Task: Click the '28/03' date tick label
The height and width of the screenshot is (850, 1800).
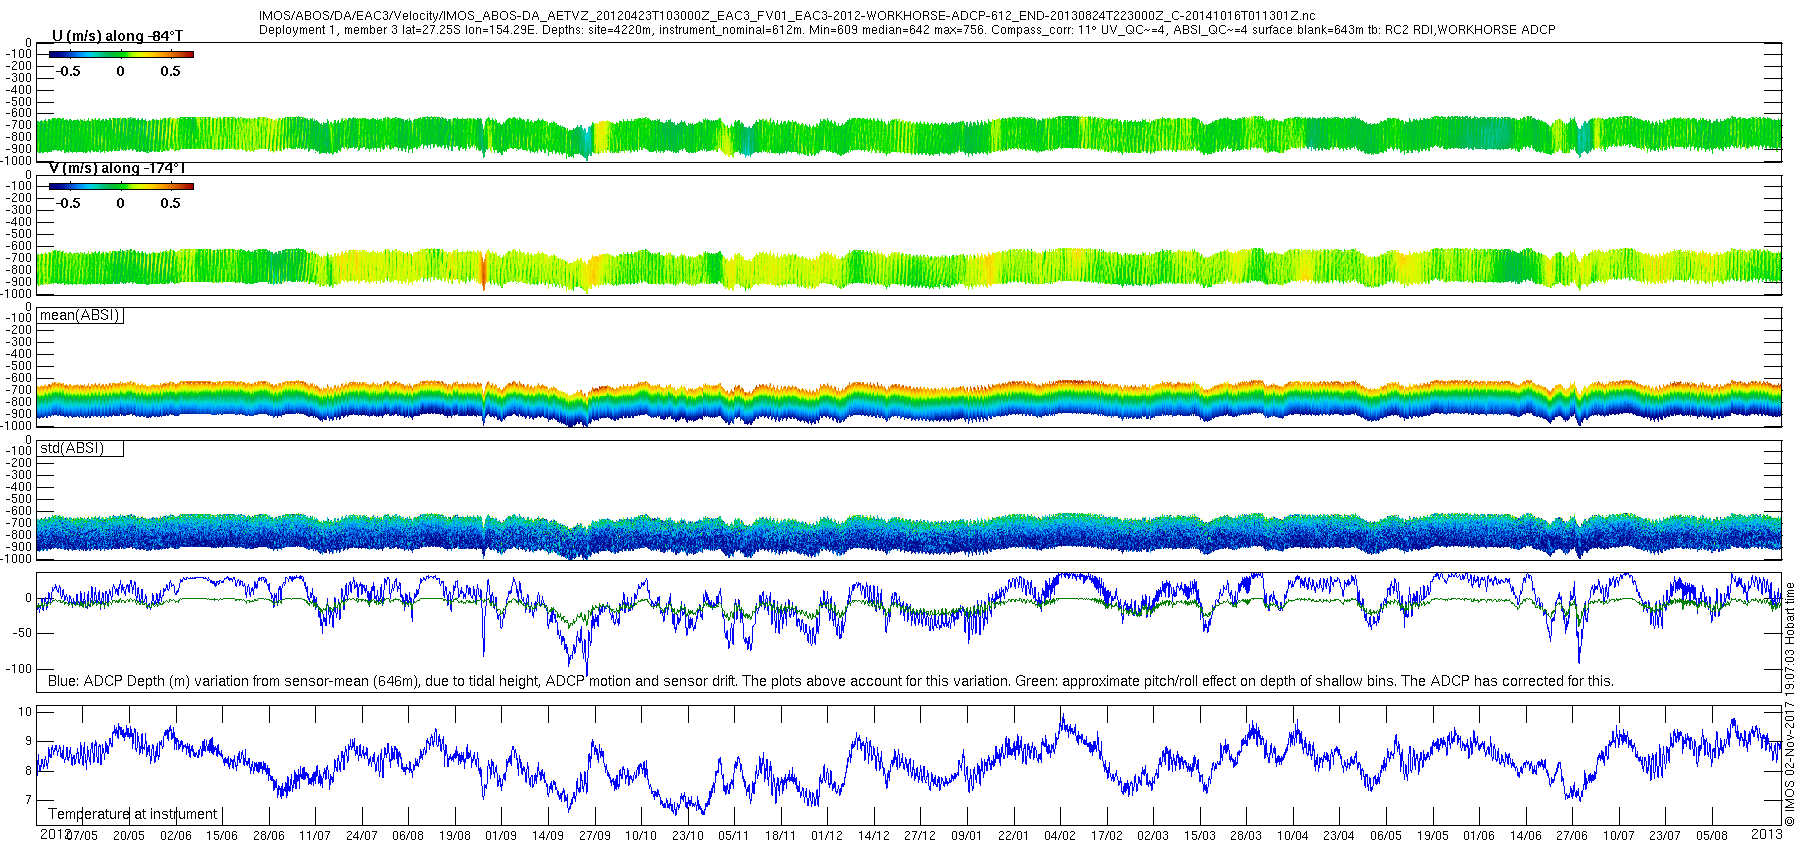Action: tap(1246, 836)
